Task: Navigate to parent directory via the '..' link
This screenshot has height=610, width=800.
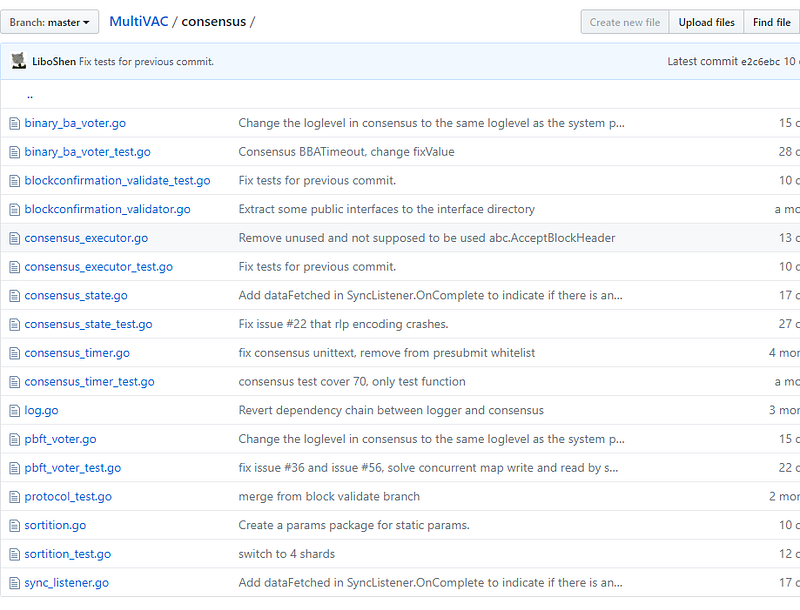Action: (30, 95)
